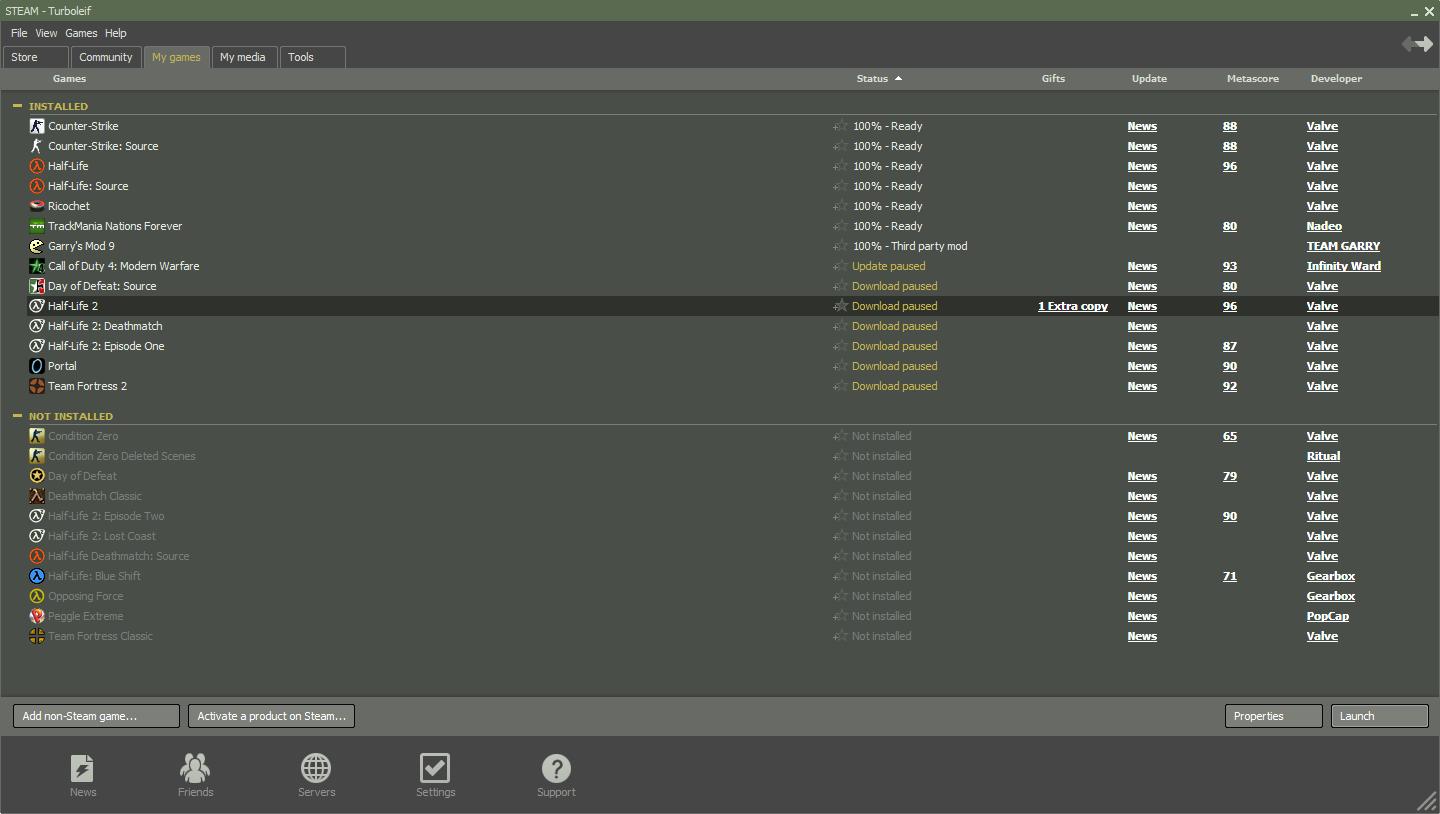The height and width of the screenshot is (814, 1440).
Task: Sort by the Update column header
Action: [x=1149, y=78]
